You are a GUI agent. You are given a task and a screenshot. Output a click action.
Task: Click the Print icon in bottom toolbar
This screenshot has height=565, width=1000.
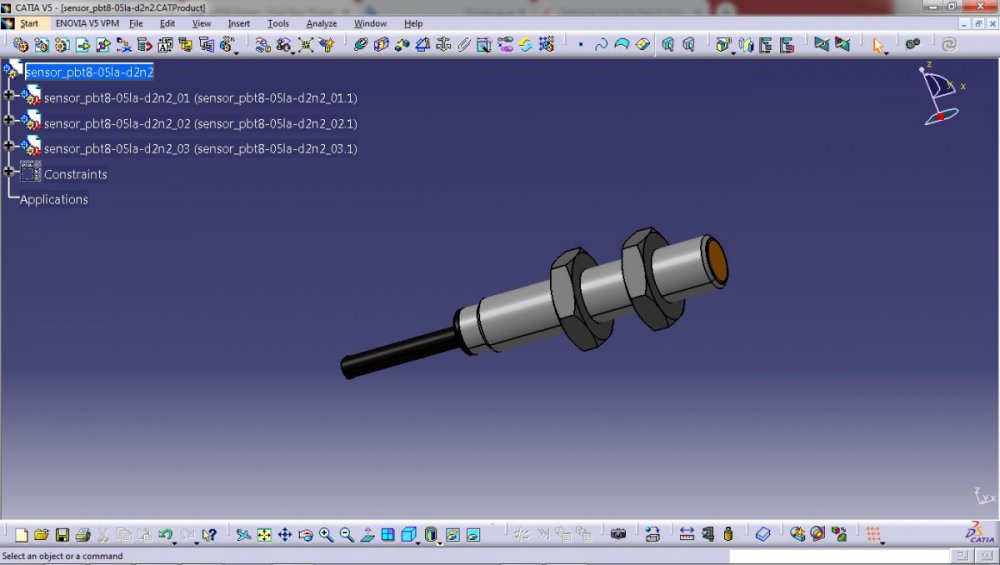pos(83,535)
